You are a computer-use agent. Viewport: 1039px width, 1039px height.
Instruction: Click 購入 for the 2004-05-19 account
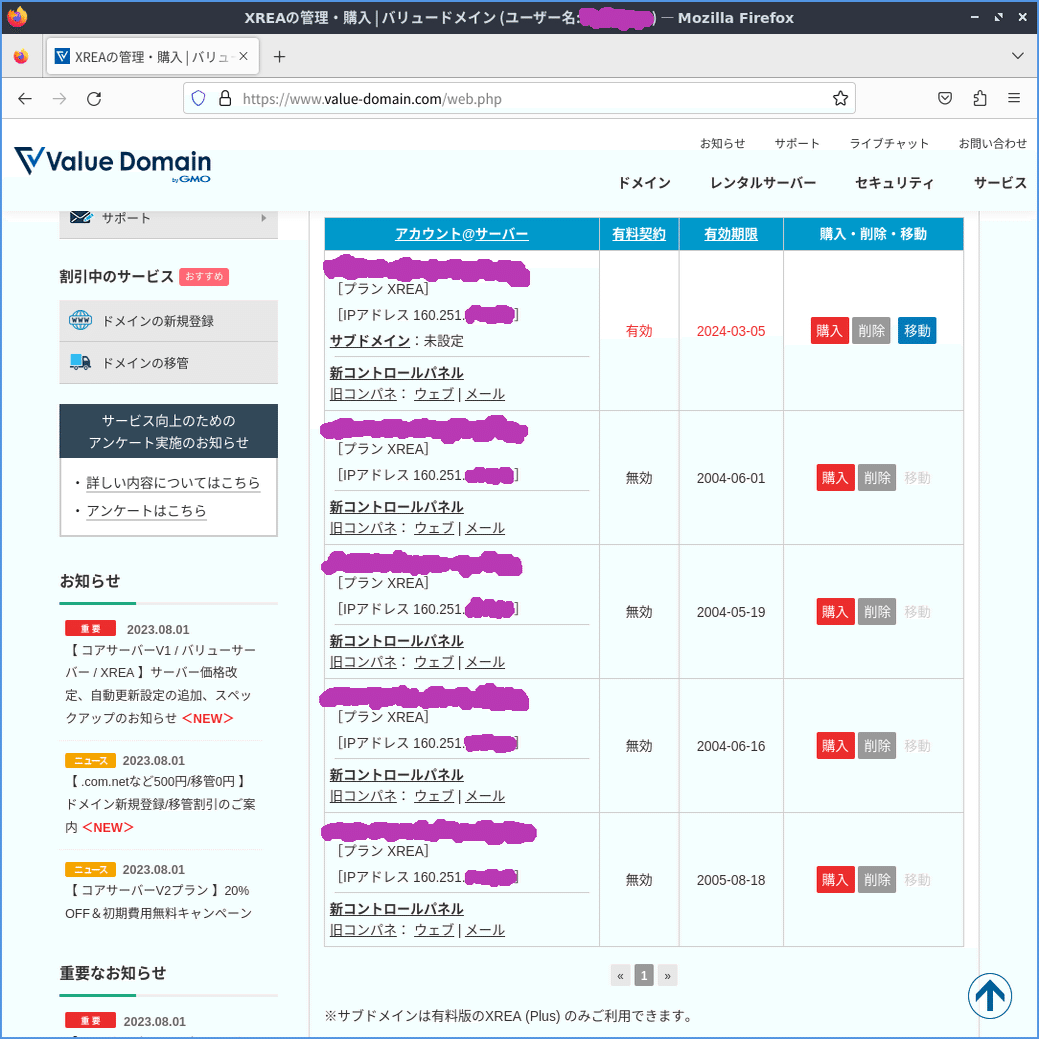point(835,612)
